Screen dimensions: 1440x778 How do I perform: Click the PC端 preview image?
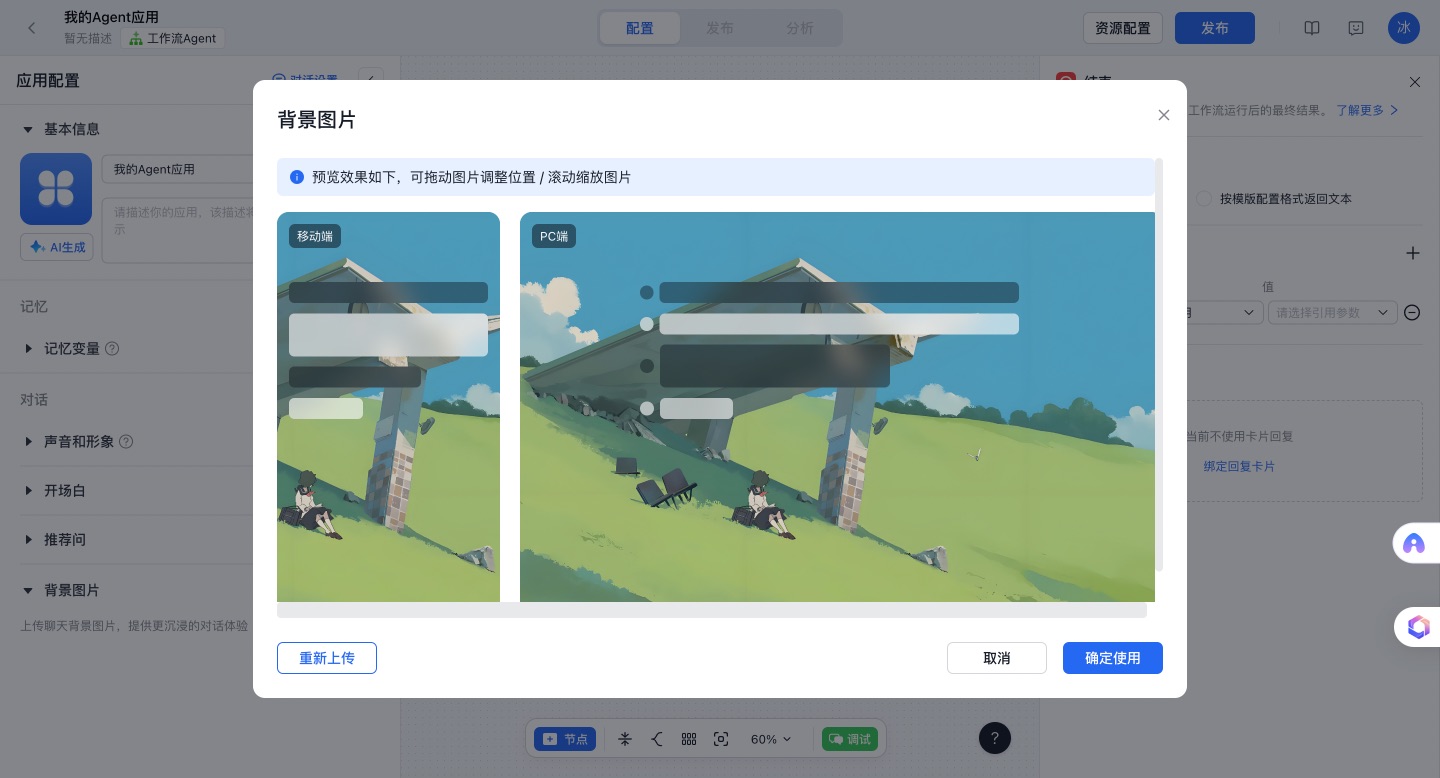coord(837,407)
